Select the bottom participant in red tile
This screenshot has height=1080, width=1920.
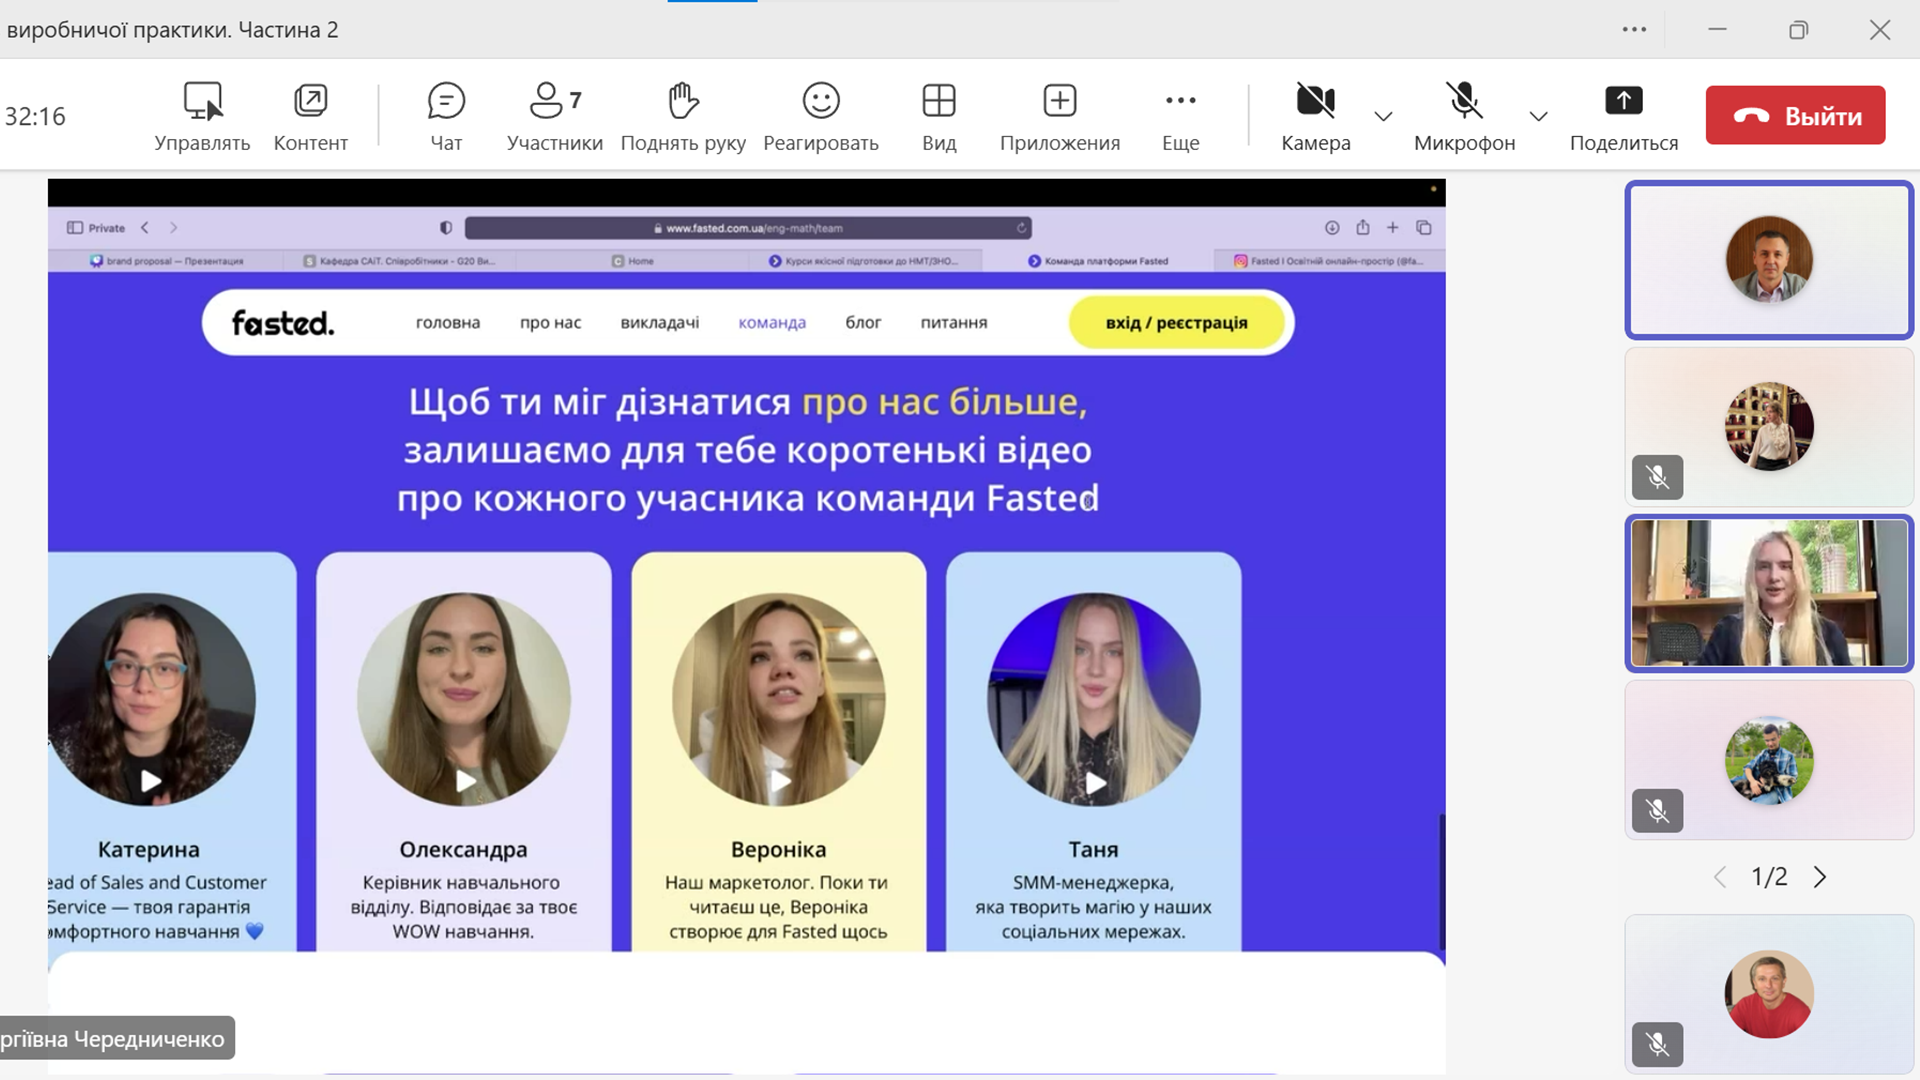tap(1769, 994)
